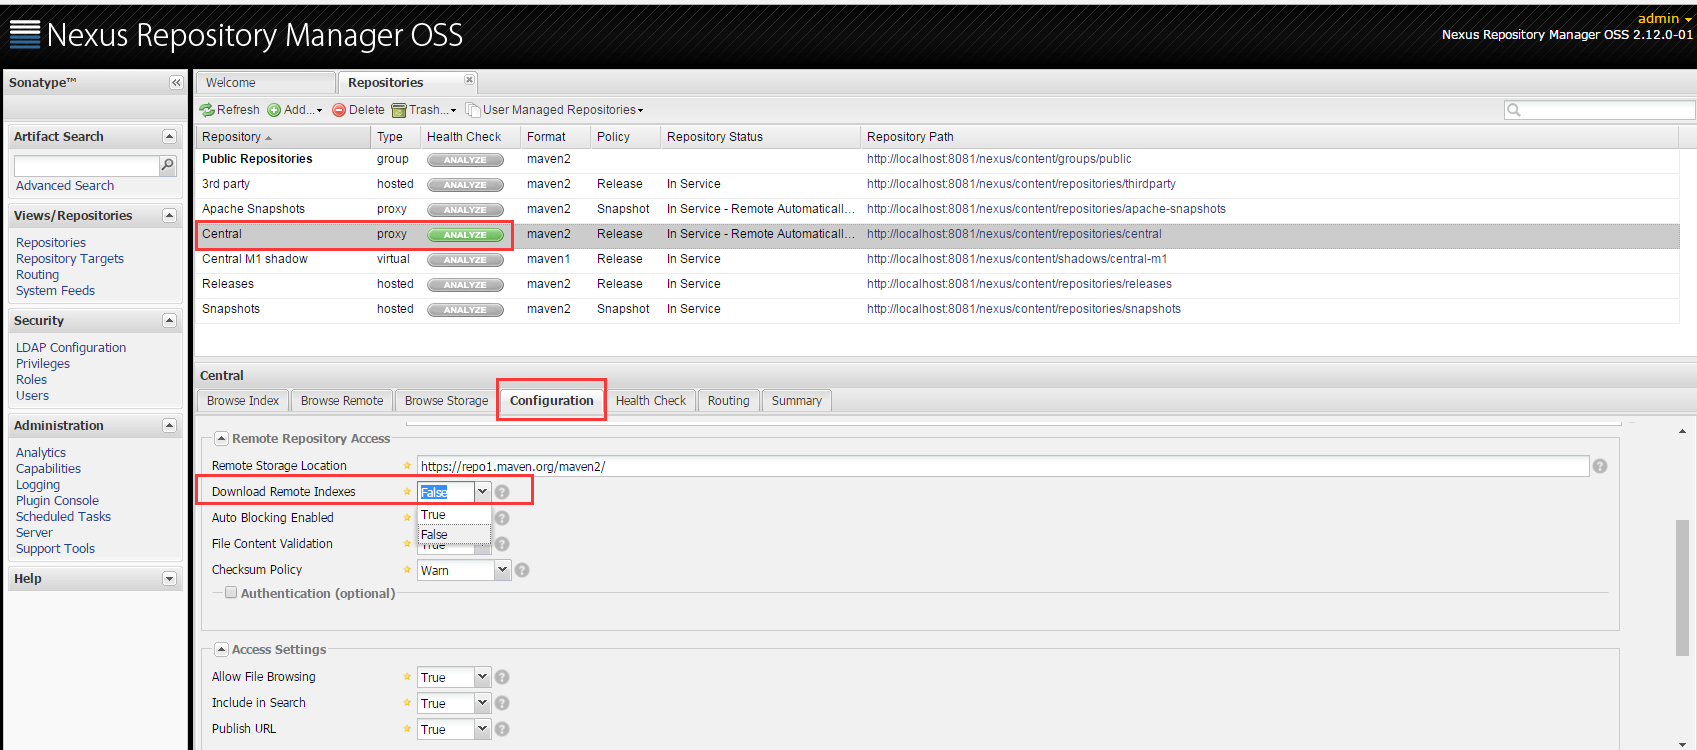The width and height of the screenshot is (1697, 750).
Task: Expand the Help panel
Action: tap(169, 579)
